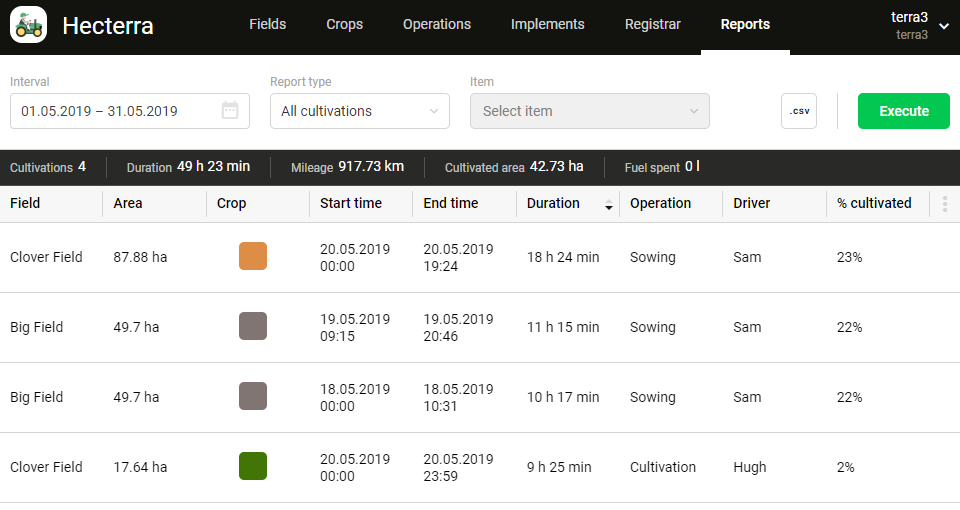Viewport: 960px width, 510px height.
Task: Click the % cultivated column header
Action: pos(873,204)
